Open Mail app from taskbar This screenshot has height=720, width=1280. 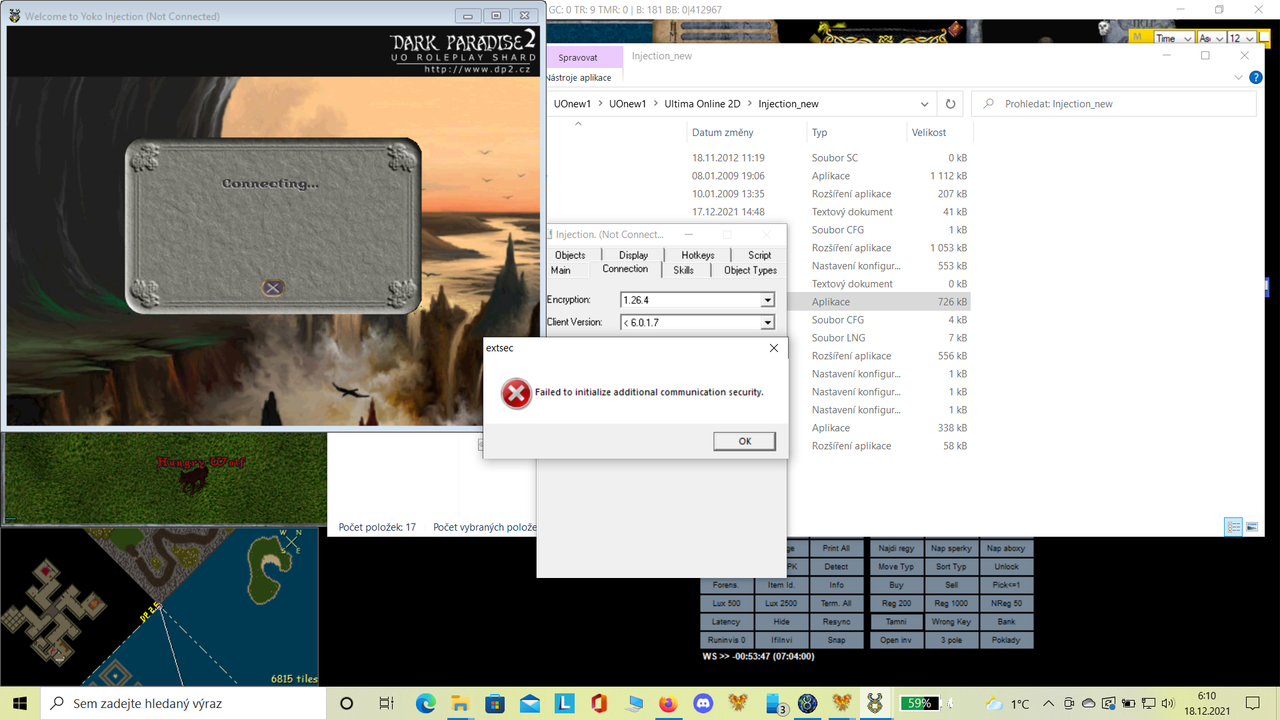529,703
